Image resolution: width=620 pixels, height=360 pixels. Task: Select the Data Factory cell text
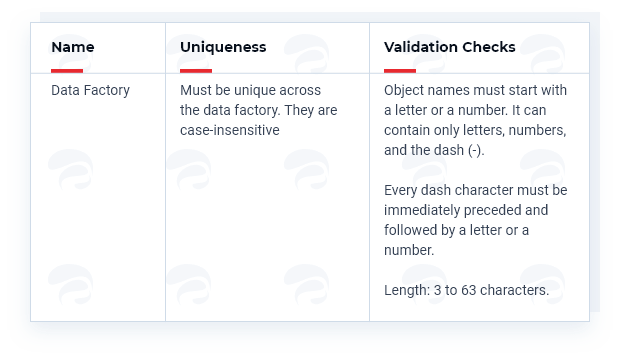click(91, 91)
